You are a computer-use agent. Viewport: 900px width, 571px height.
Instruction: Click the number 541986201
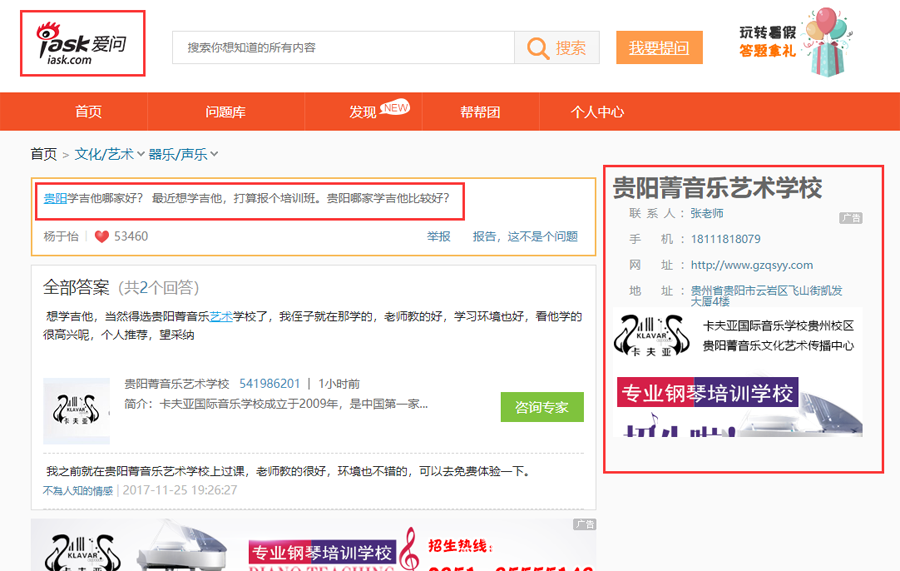click(270, 384)
